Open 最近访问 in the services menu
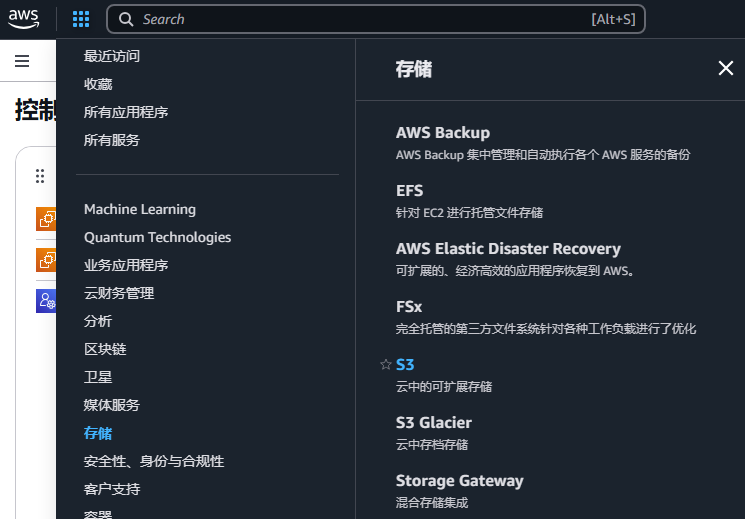 point(112,56)
